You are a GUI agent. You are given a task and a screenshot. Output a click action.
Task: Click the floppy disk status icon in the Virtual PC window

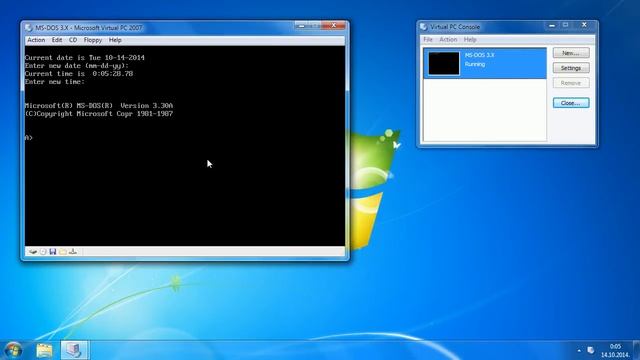click(x=53, y=252)
